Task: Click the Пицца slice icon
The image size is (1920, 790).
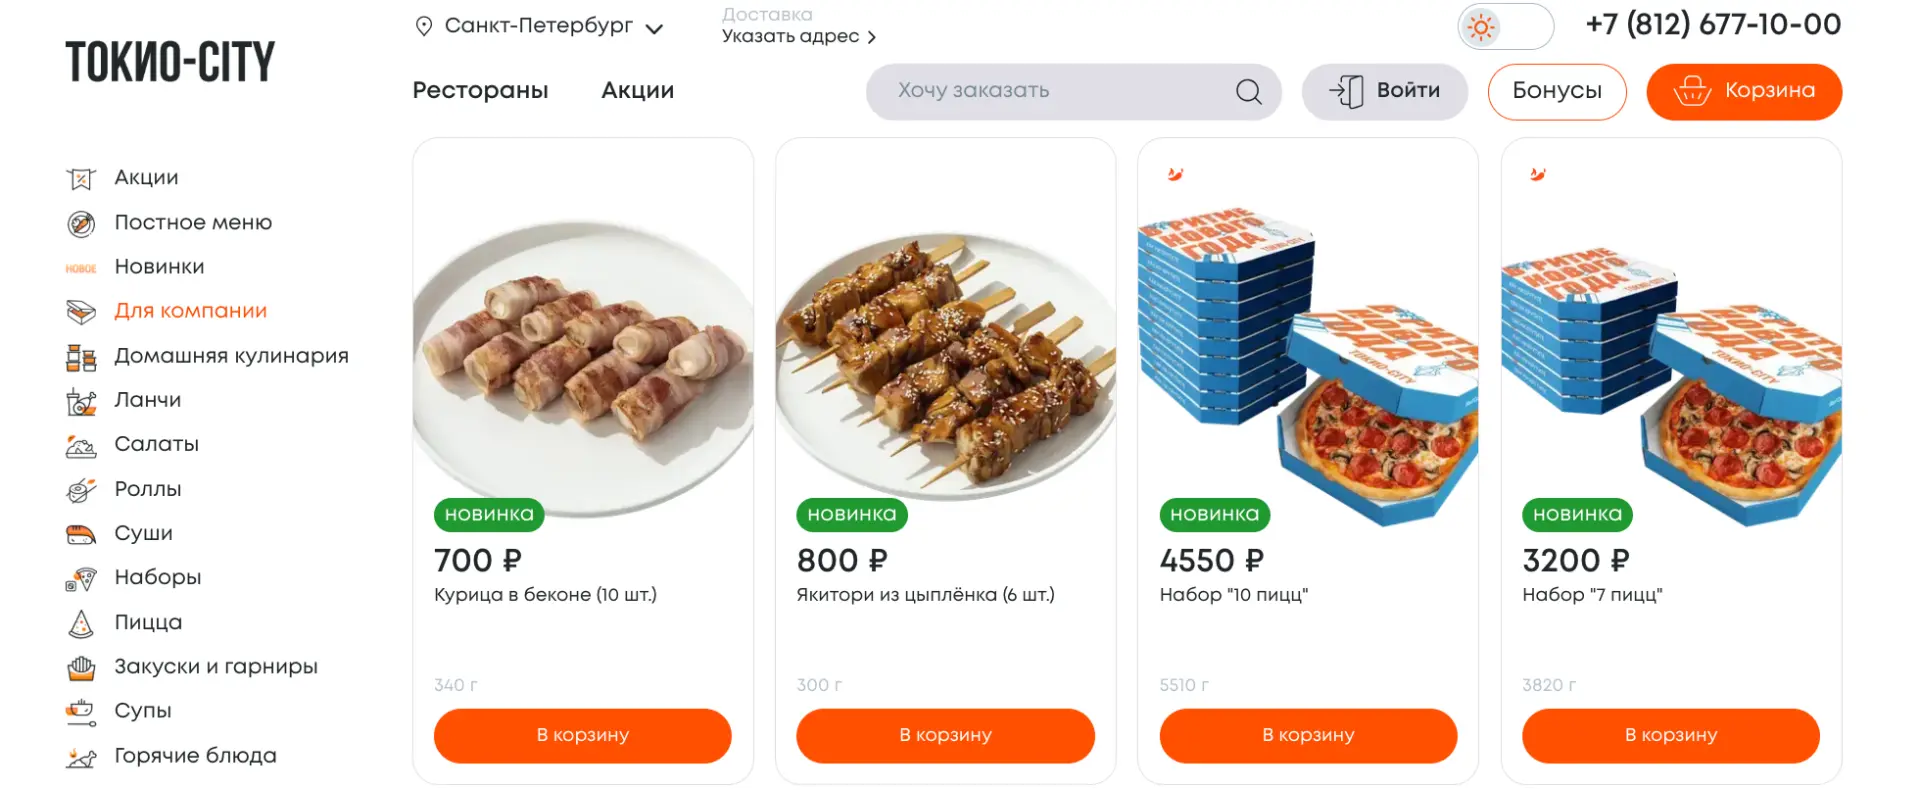Action: pyautogui.click(x=81, y=624)
